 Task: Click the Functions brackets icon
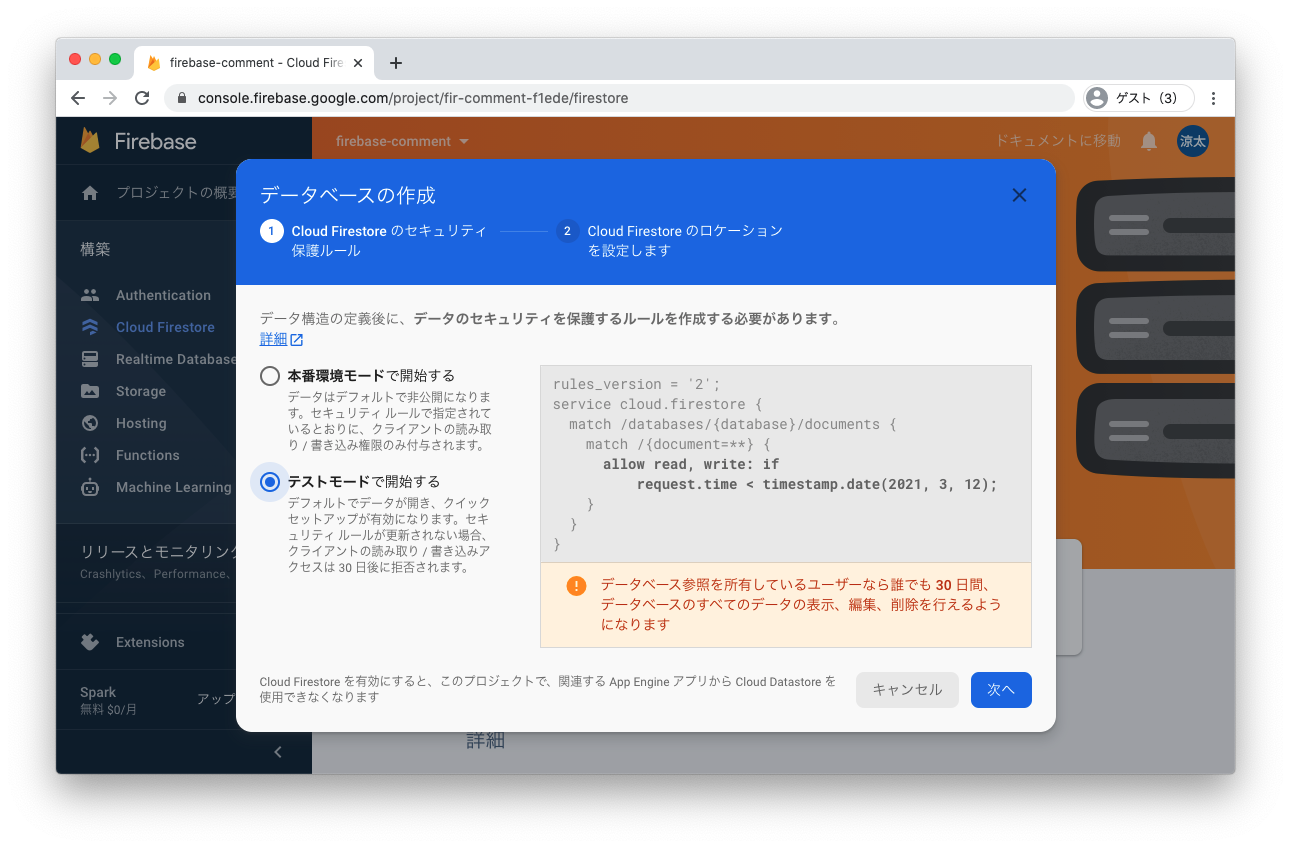(x=90, y=455)
